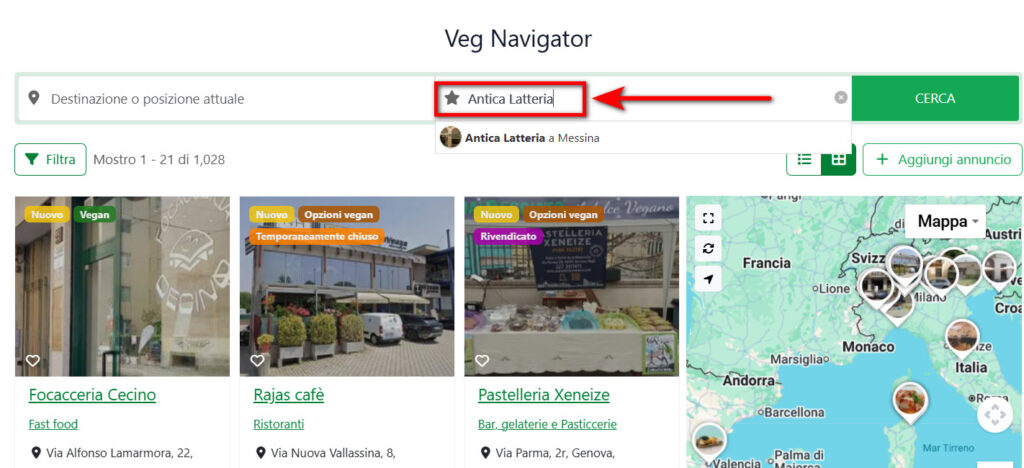Click the fullscreen icon on the map

pos(708,218)
